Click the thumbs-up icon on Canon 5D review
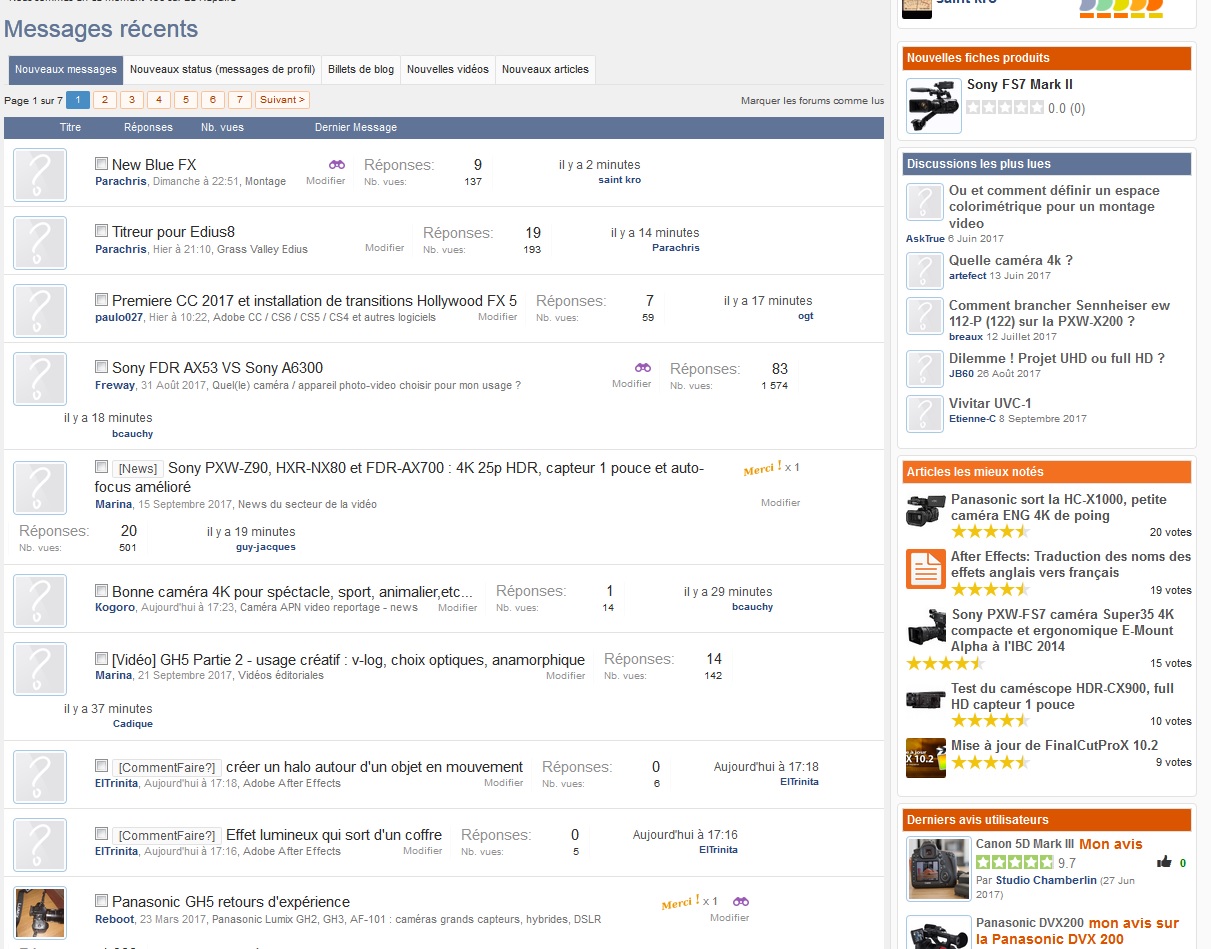1211x949 pixels. (1164, 861)
